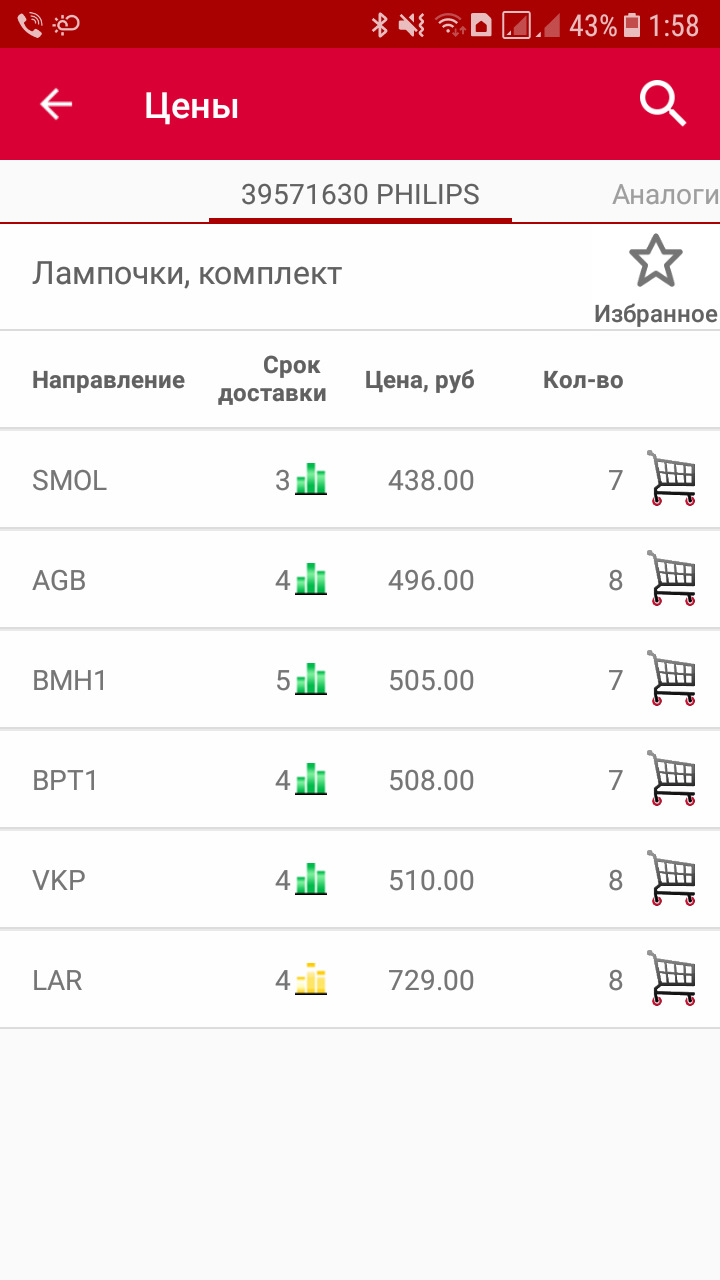Open search with magnifier icon
Viewport: 720px width, 1280px height.
[663, 104]
